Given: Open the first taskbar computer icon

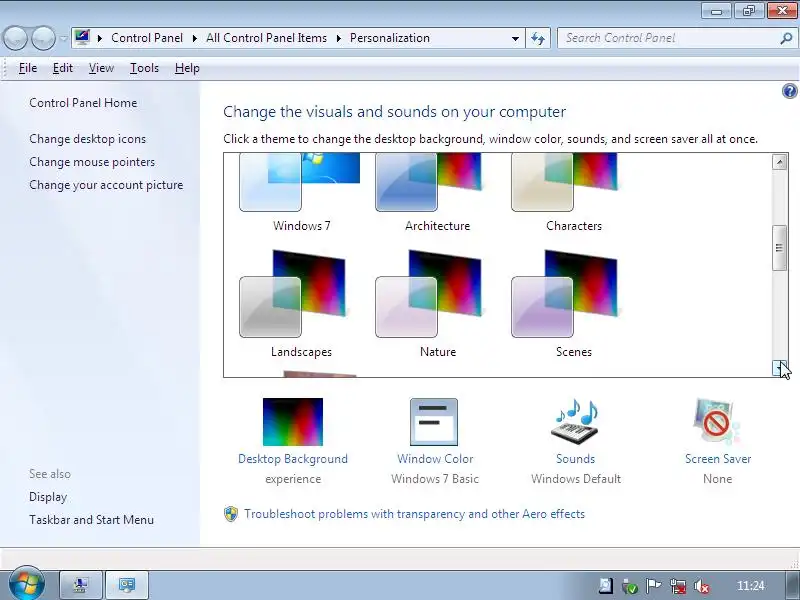Looking at the screenshot, I should tap(81, 585).
